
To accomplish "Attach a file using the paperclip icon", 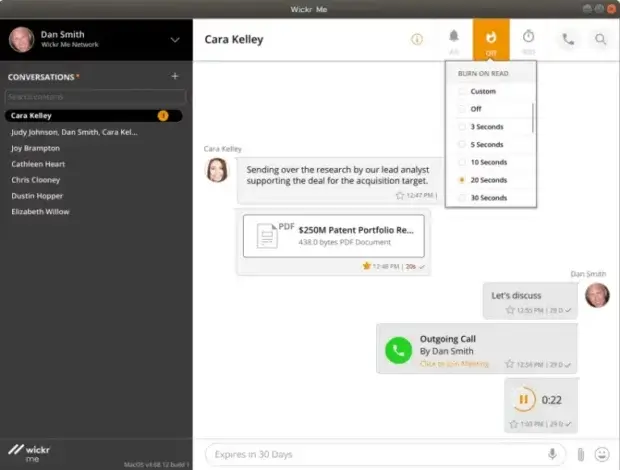I will [580, 454].
